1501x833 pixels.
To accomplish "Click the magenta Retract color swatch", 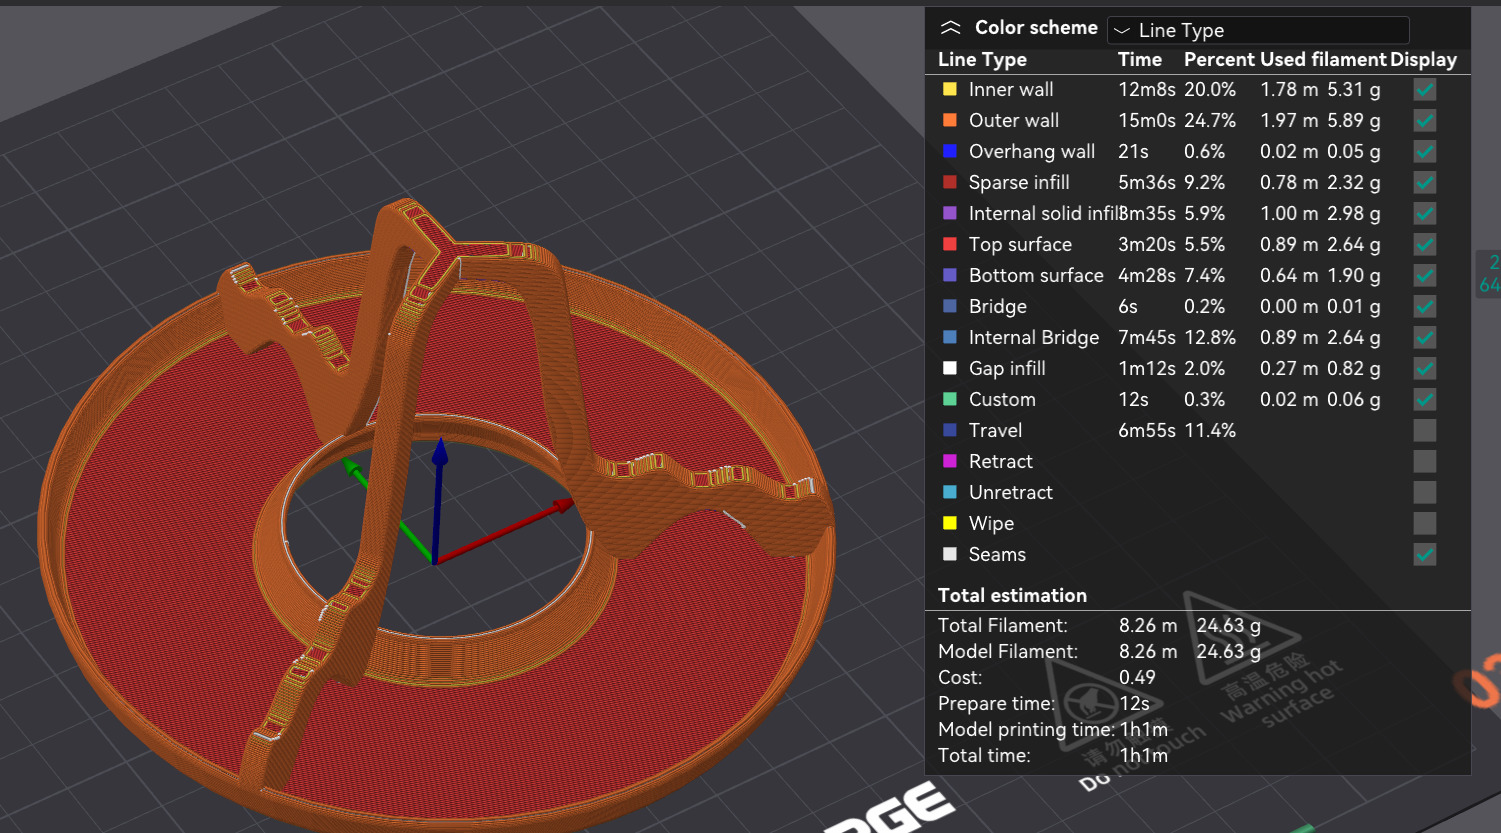I will (950, 461).
